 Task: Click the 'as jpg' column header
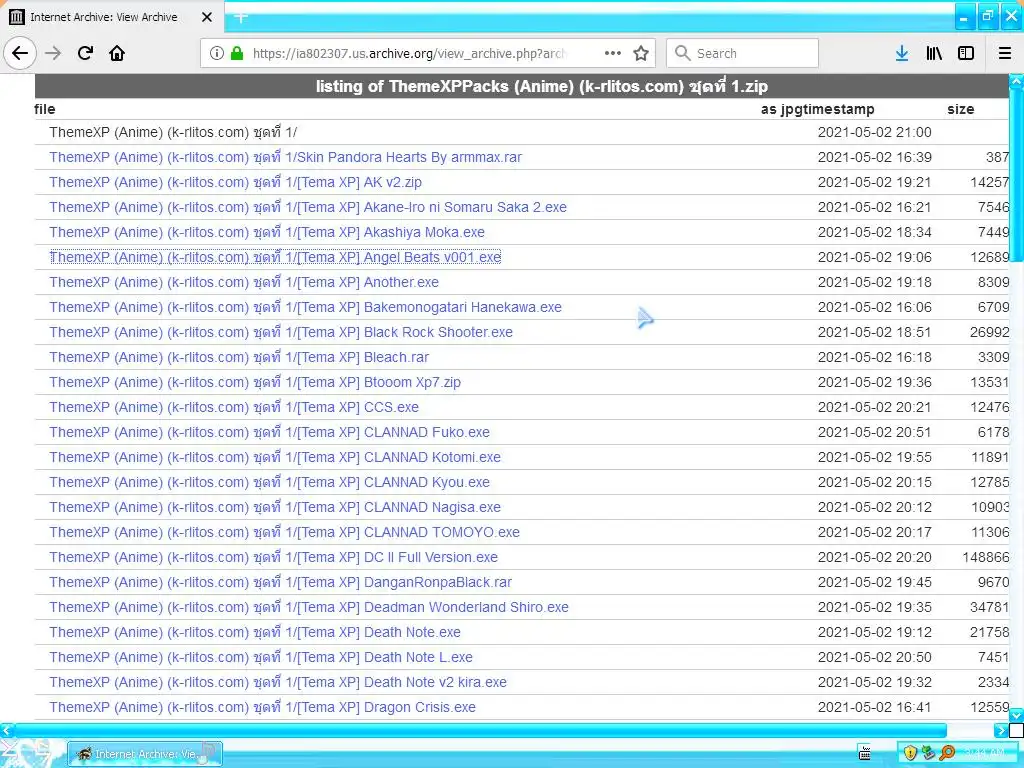click(781, 109)
